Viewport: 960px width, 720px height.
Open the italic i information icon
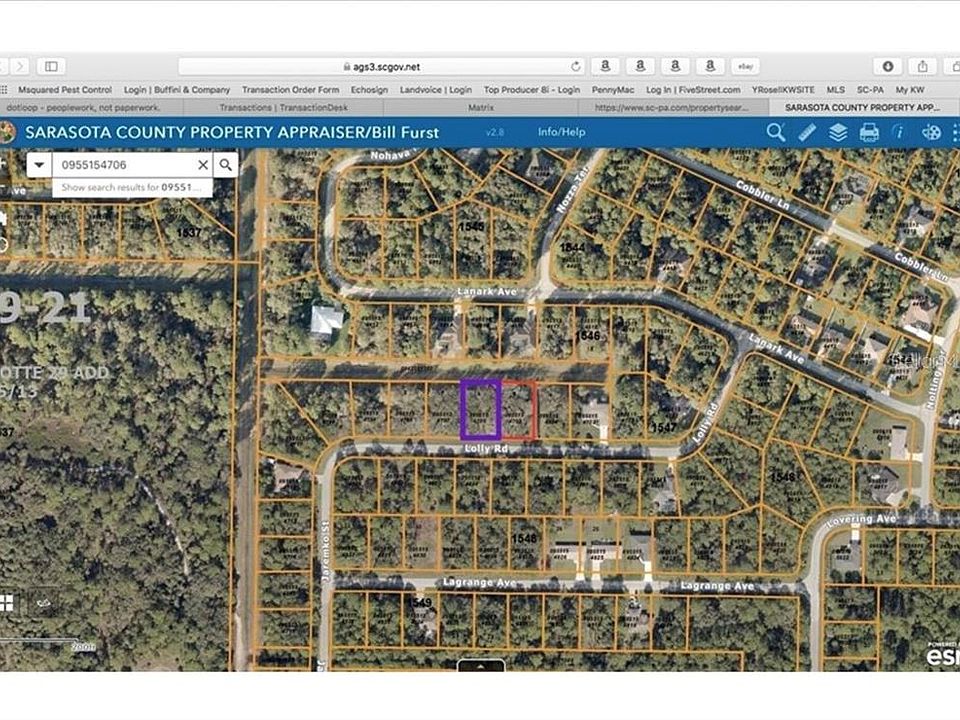tap(899, 132)
